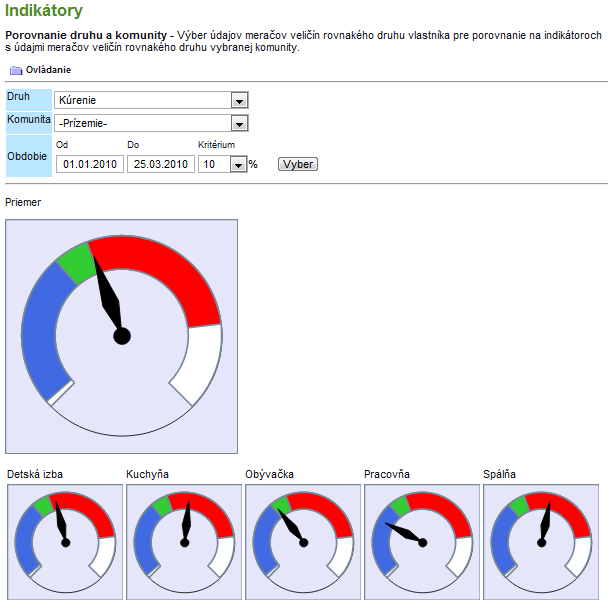Click the Od date field

90,164
